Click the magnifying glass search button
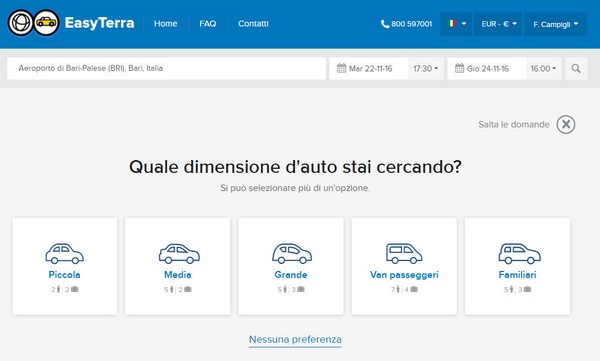This screenshot has height=361, width=600. tap(576, 69)
